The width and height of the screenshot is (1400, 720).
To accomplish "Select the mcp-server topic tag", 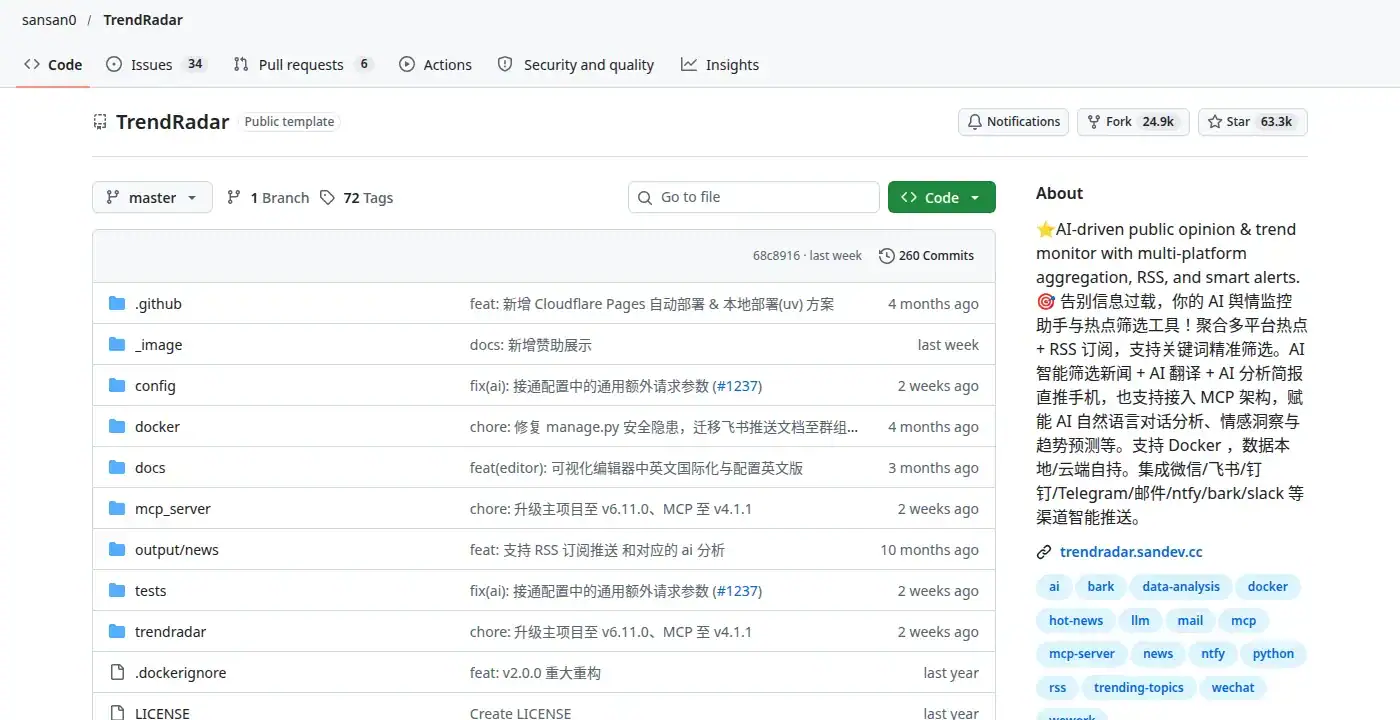I will click(1081, 654).
